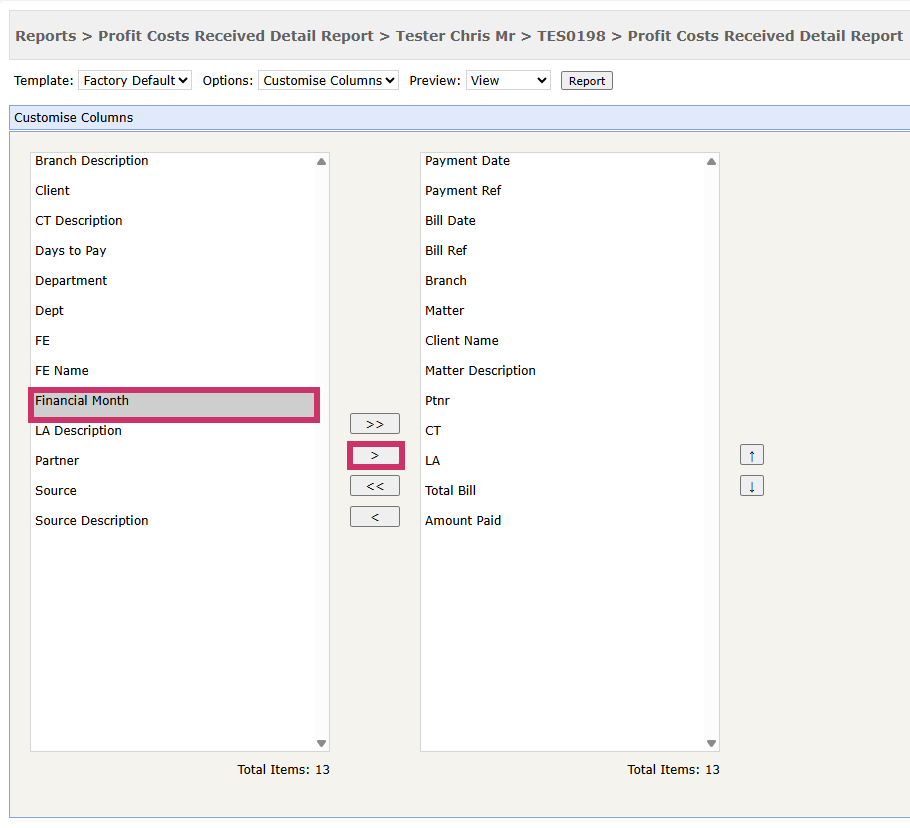Move selected column down with down arrow

click(x=752, y=486)
